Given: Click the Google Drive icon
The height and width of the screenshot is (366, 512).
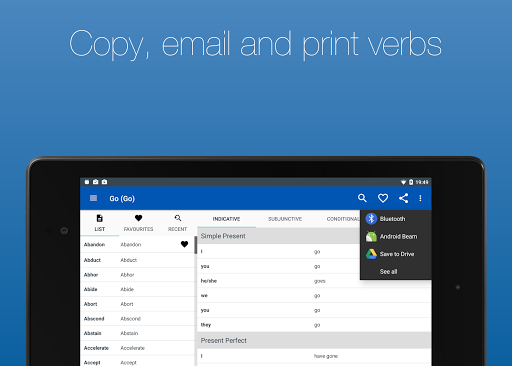Looking at the screenshot, I should (371, 254).
